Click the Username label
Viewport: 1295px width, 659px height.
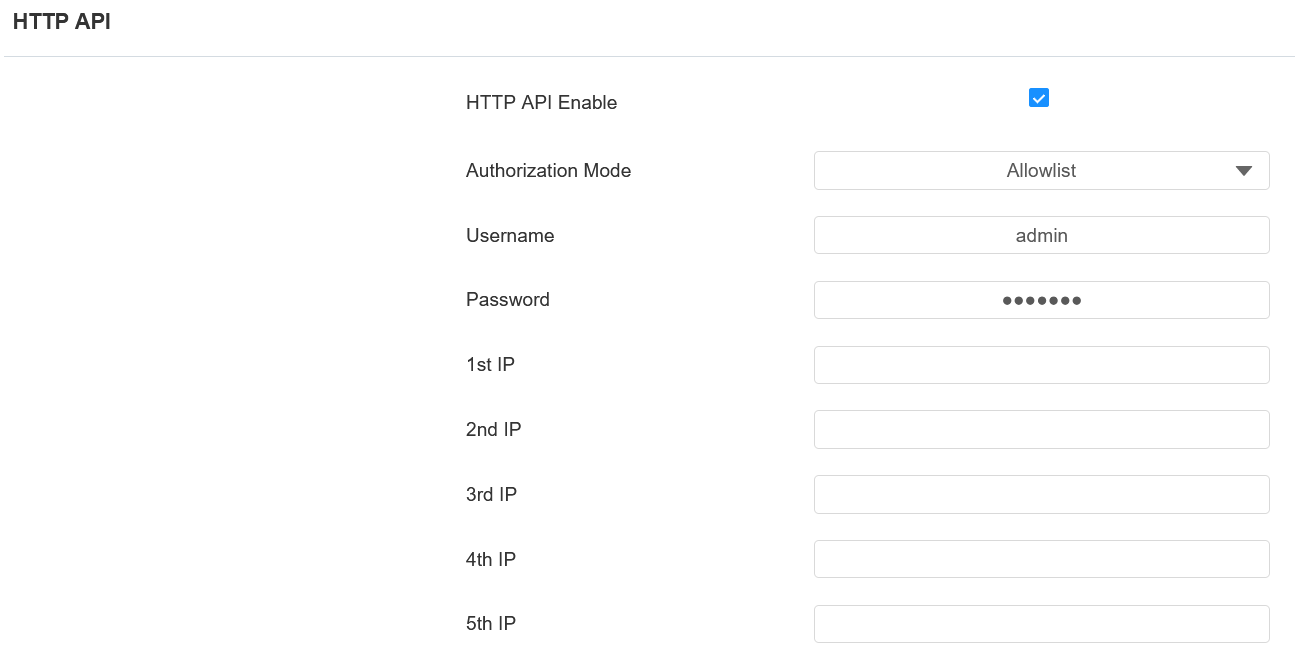(x=510, y=236)
